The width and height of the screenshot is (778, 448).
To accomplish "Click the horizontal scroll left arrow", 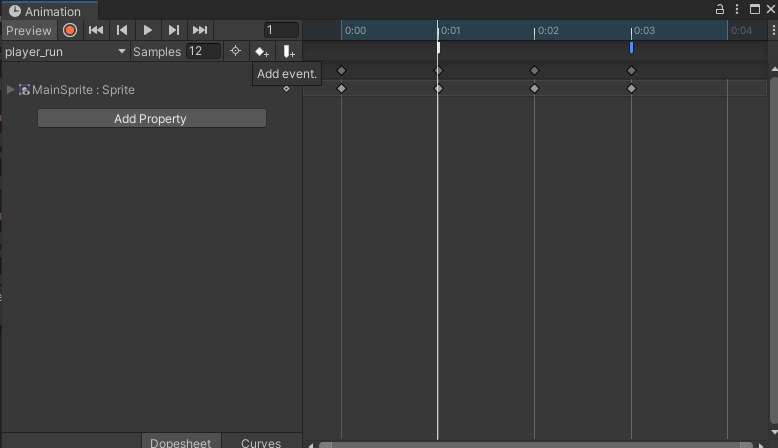I will coord(311,445).
